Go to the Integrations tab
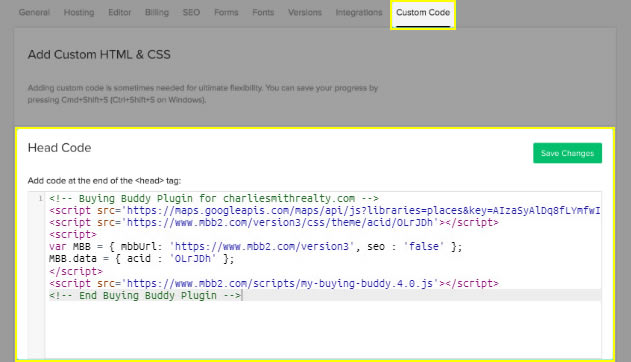This screenshot has width=631, height=362. point(359,12)
